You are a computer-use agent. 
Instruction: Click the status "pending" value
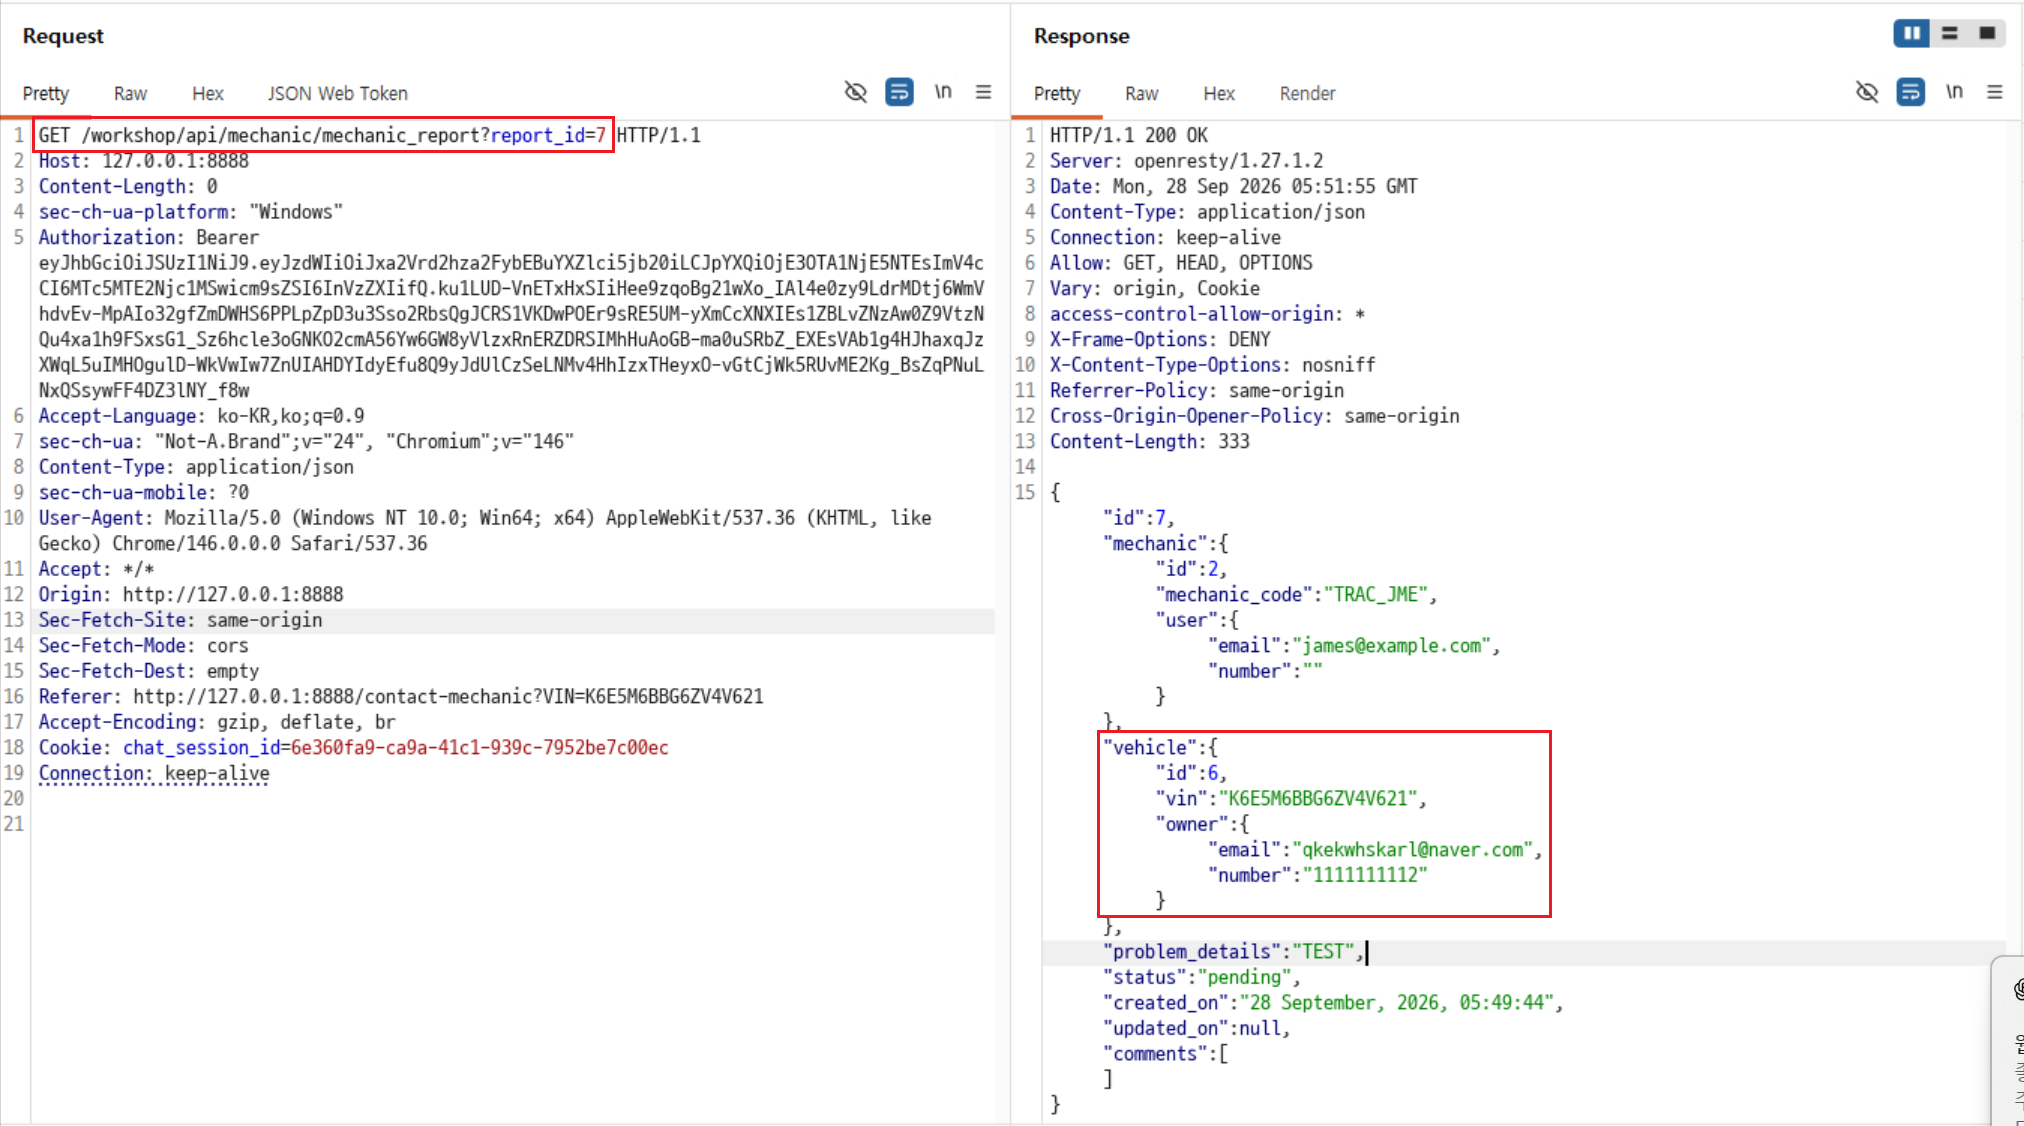1244,977
